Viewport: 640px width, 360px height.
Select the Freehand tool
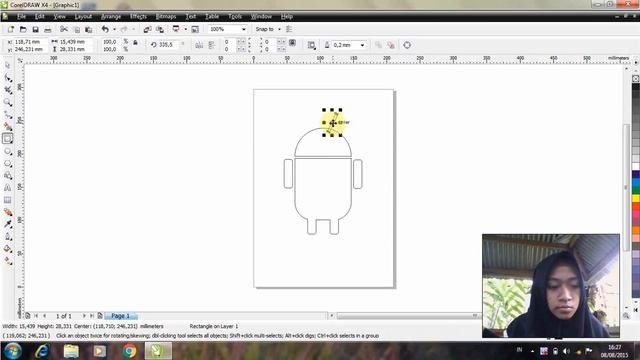tap(7, 114)
